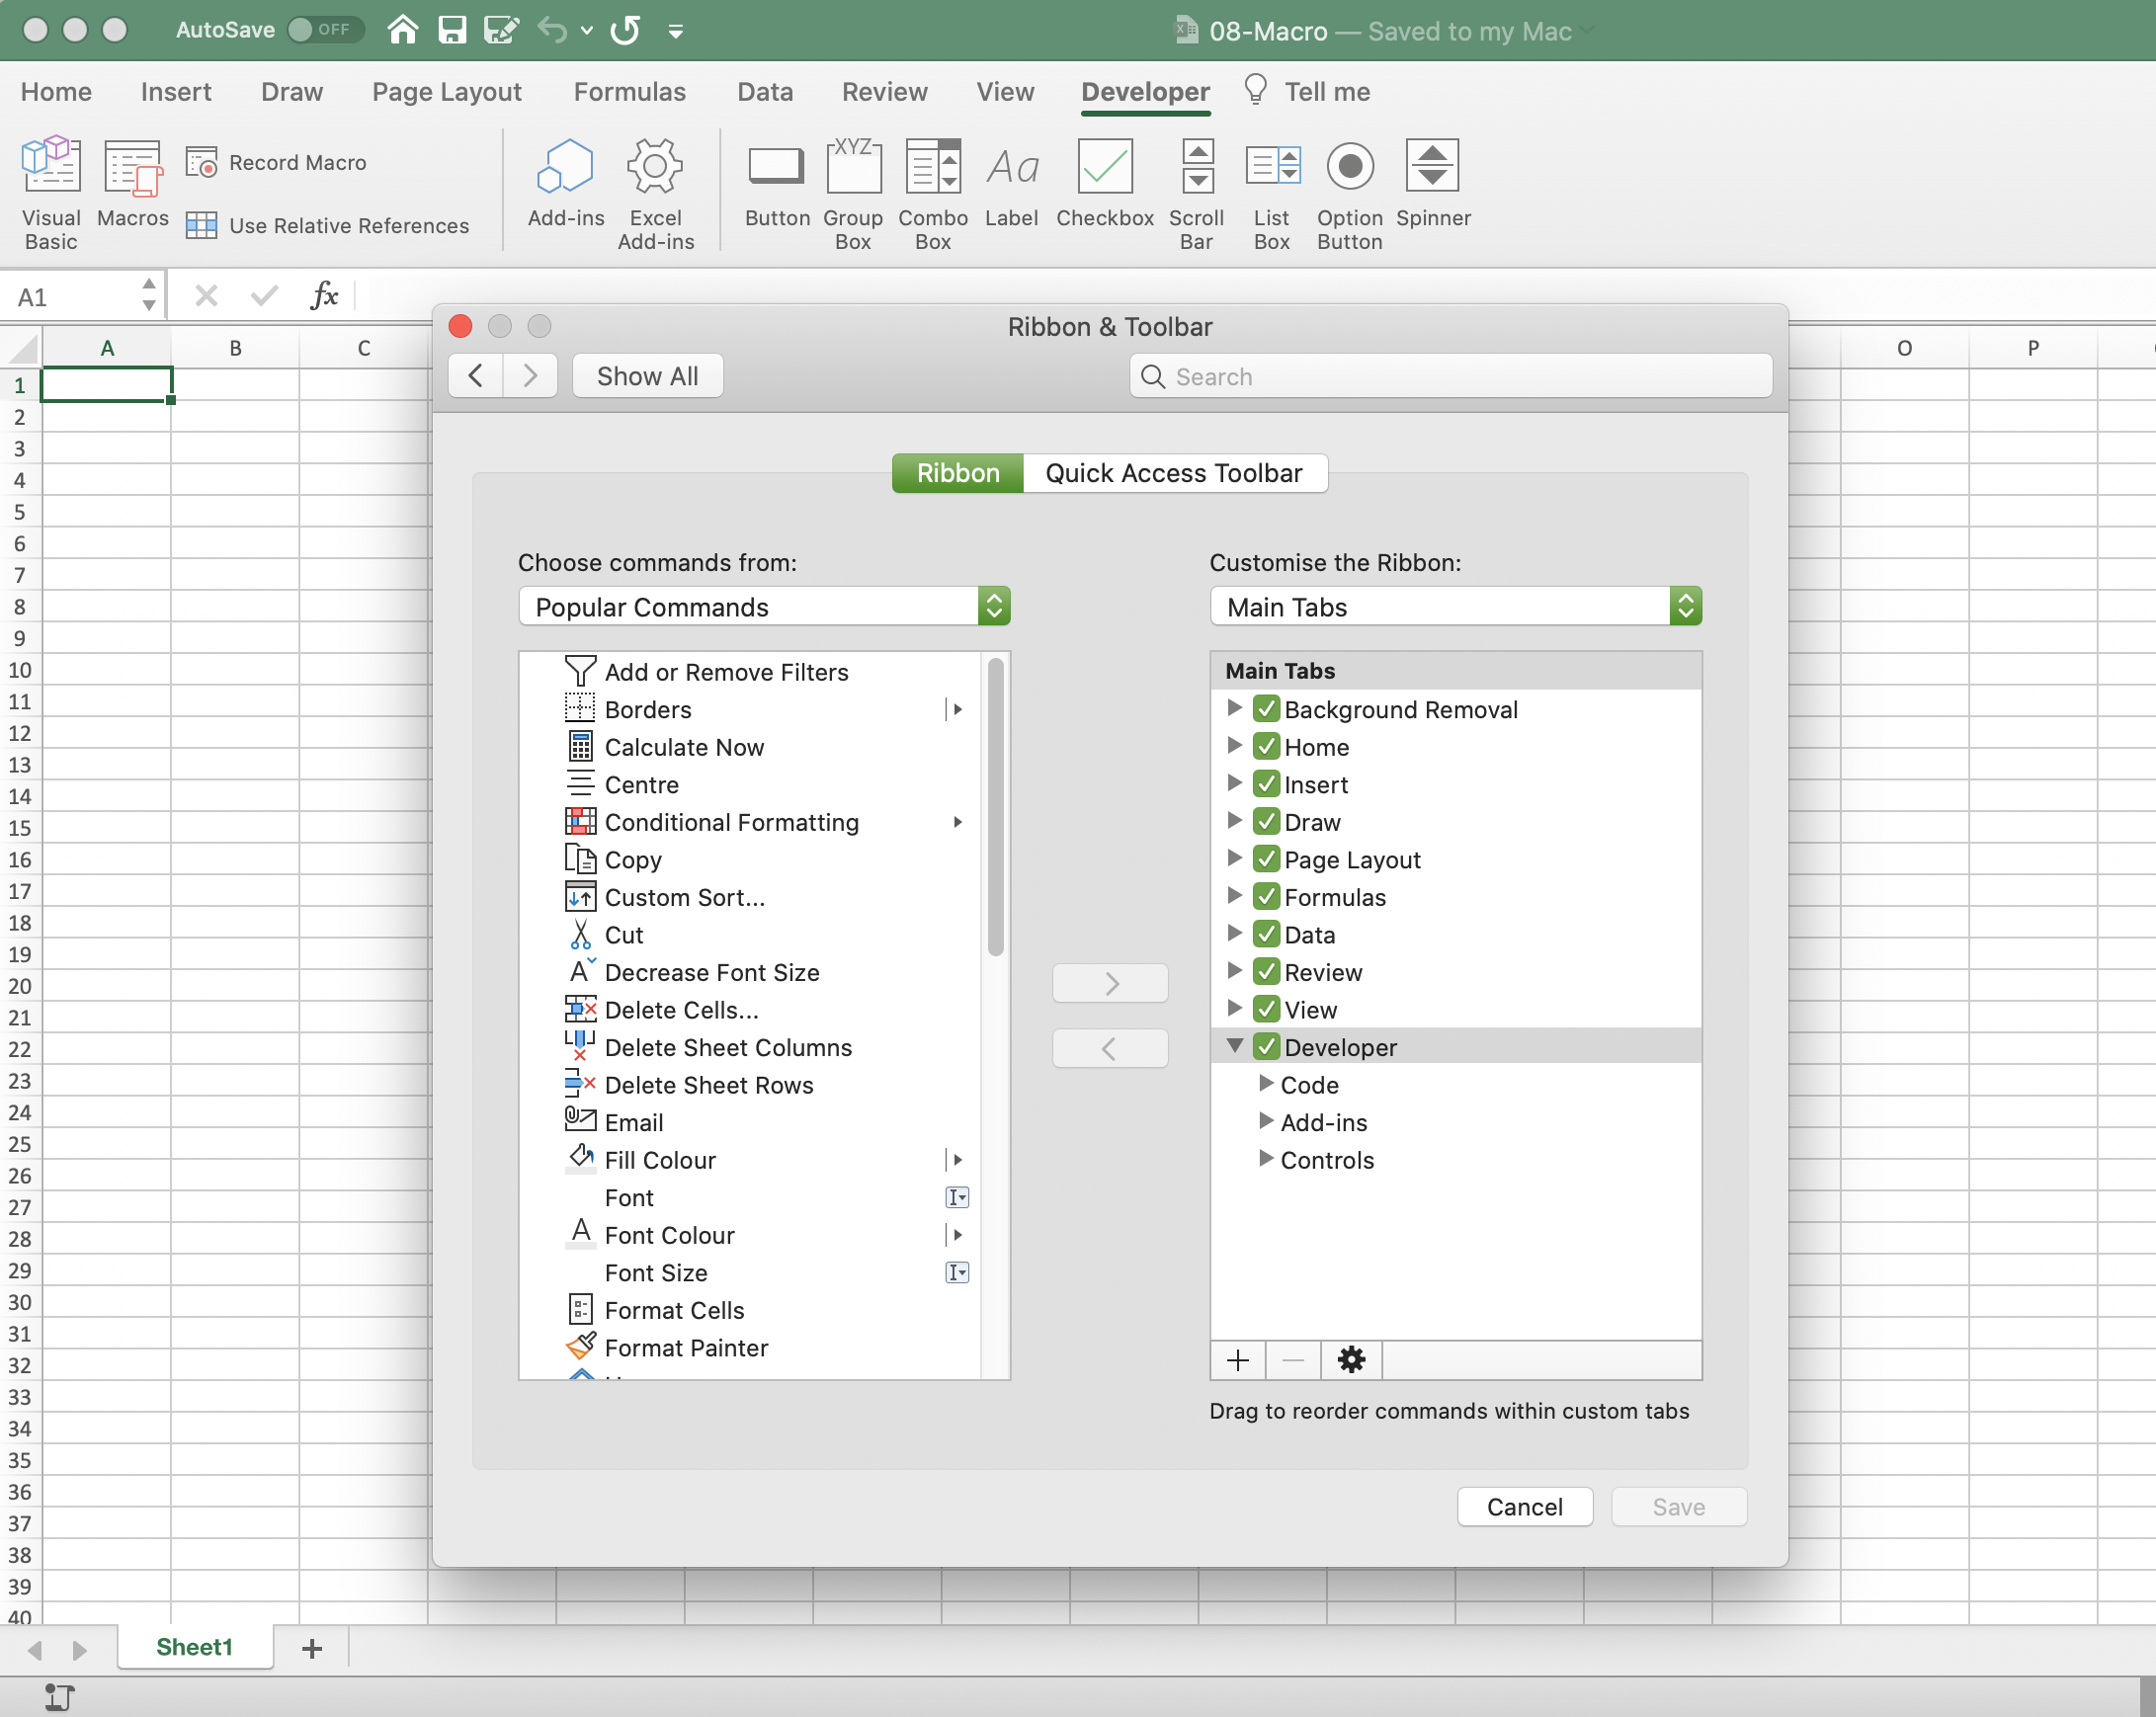Insert a Combo Box control

tap(932, 192)
